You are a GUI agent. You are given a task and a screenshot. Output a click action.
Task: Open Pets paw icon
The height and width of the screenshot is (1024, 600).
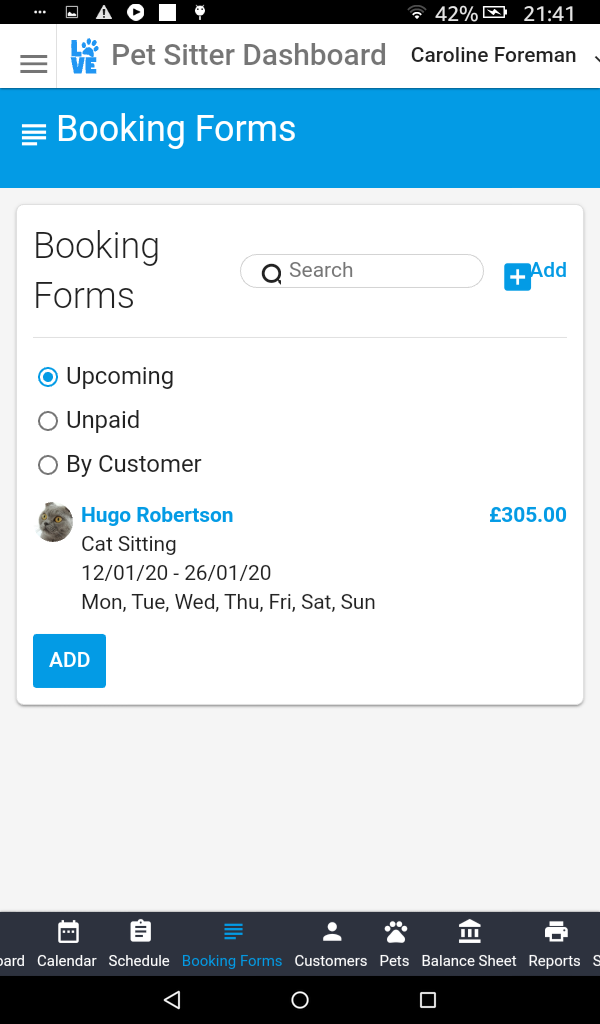point(395,944)
